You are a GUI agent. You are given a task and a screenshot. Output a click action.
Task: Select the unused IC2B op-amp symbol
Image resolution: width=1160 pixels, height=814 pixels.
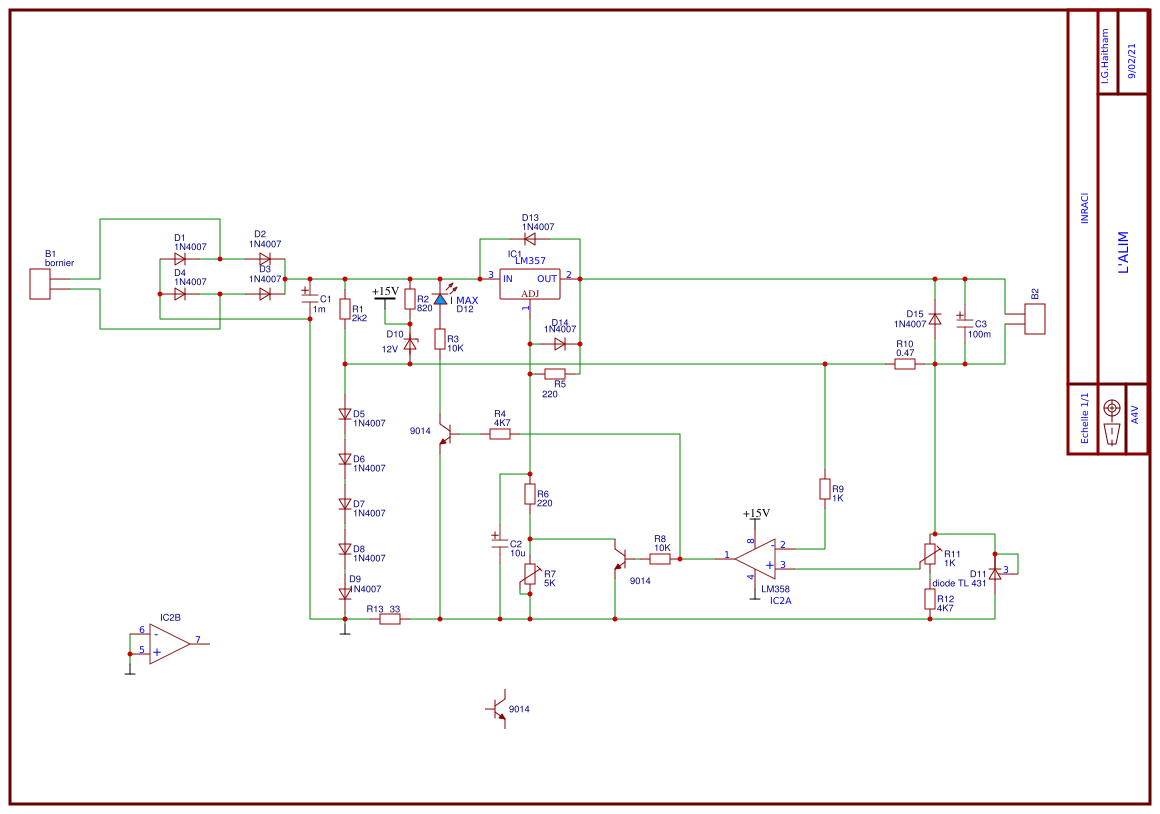pos(169,644)
